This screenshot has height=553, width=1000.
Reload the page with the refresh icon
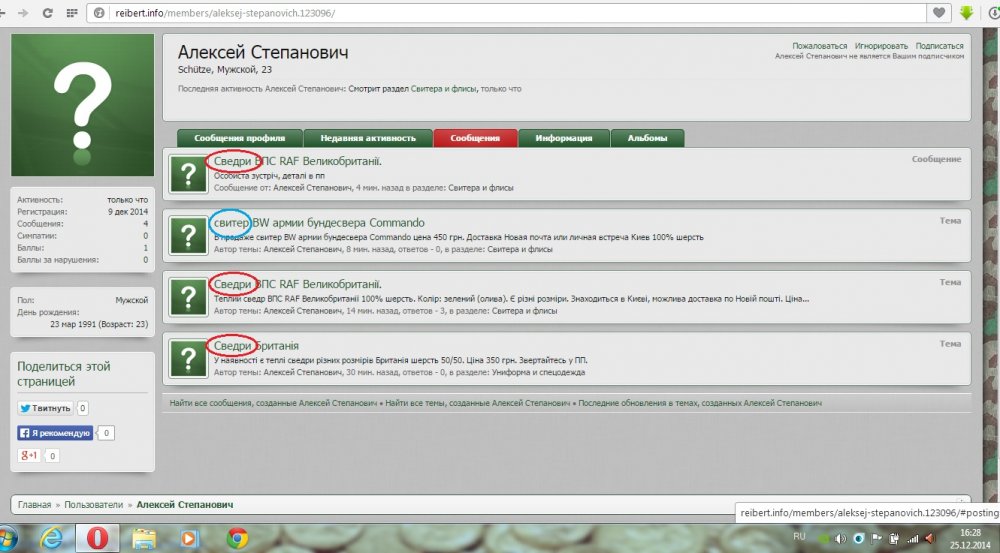[47, 13]
